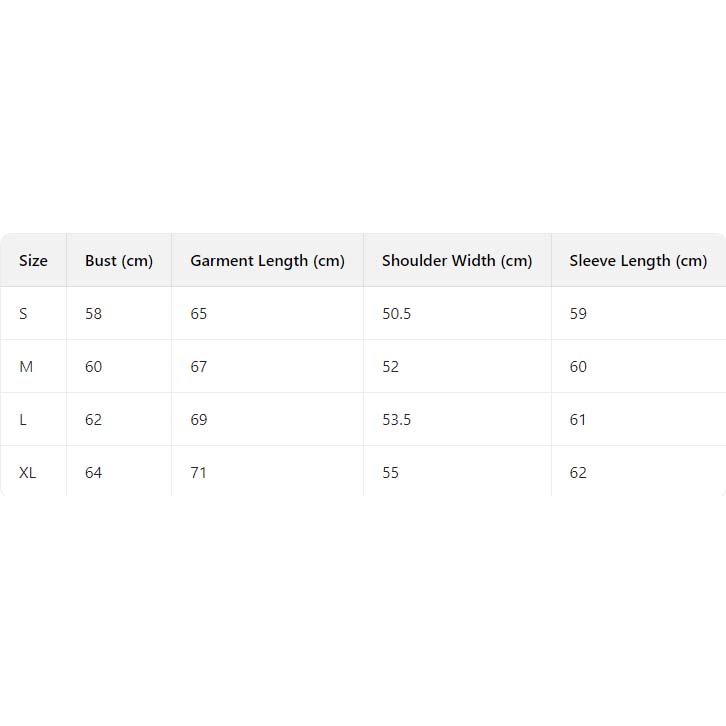726x726 pixels.
Task: Click the Size column header
Action: tap(33, 261)
